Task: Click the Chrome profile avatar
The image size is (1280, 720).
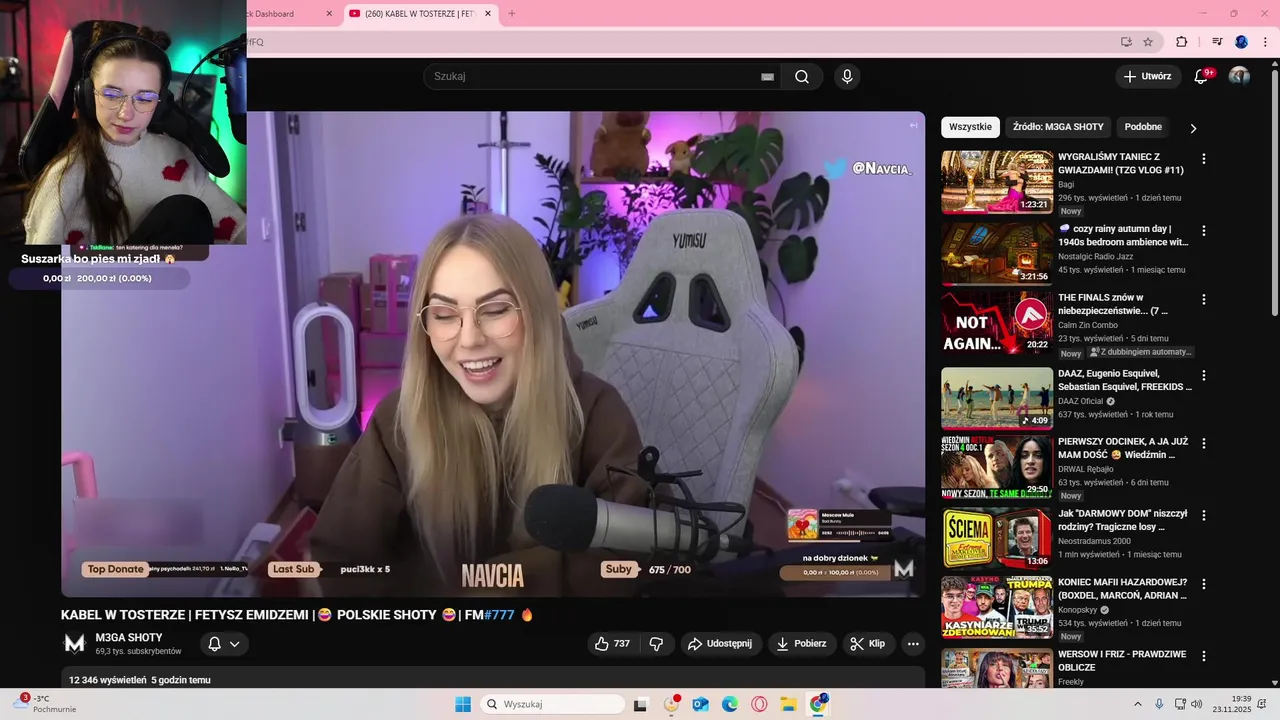Action: pyautogui.click(x=1241, y=42)
